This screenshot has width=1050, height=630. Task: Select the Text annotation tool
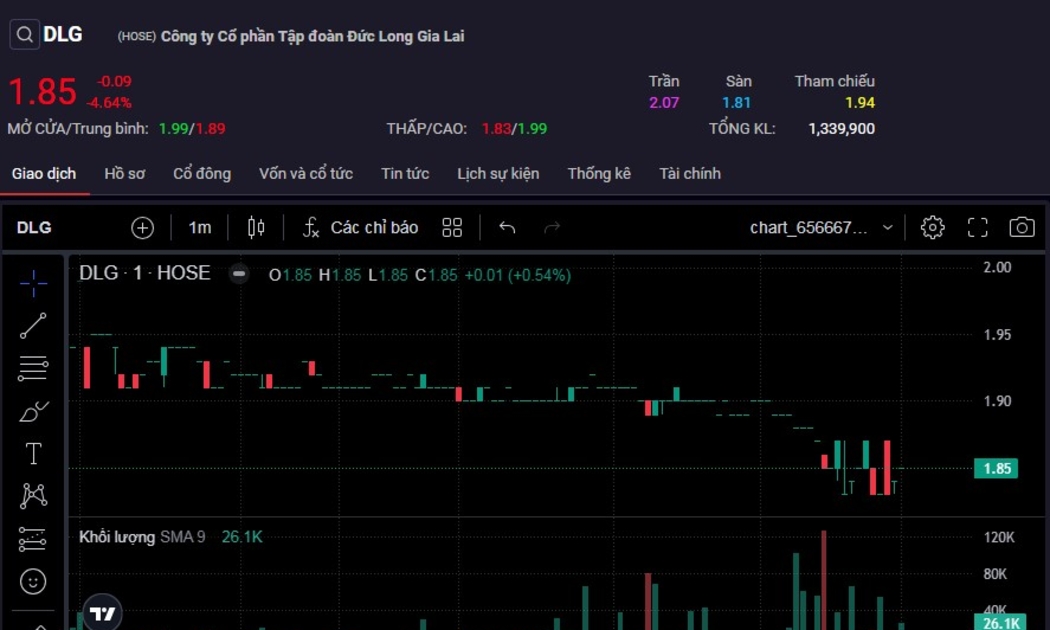click(x=33, y=454)
